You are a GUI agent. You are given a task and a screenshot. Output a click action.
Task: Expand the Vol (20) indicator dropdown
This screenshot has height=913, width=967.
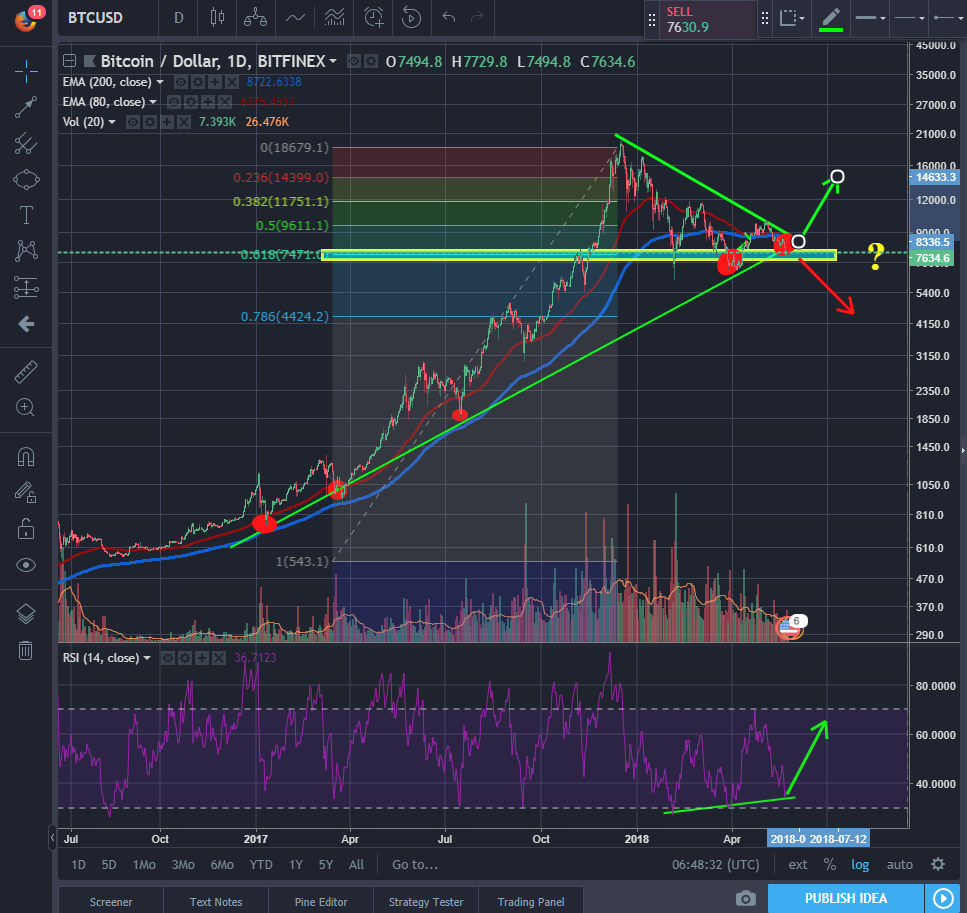pyautogui.click(x=112, y=122)
